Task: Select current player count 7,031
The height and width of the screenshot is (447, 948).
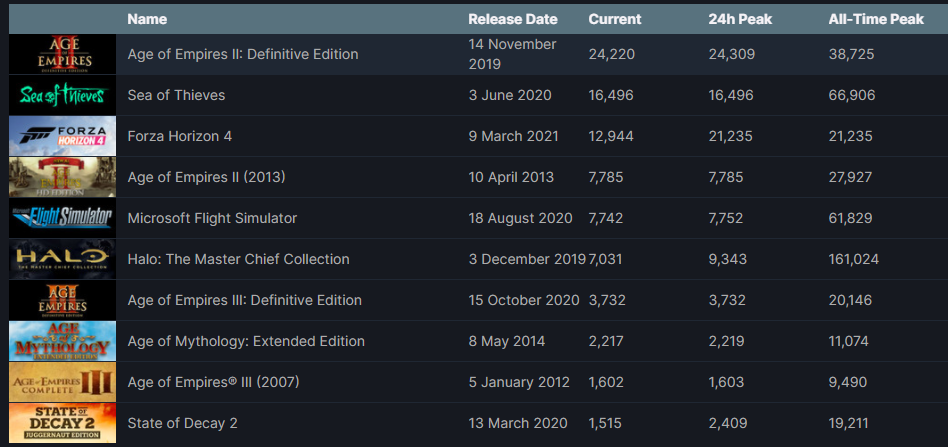Action: pos(605,259)
